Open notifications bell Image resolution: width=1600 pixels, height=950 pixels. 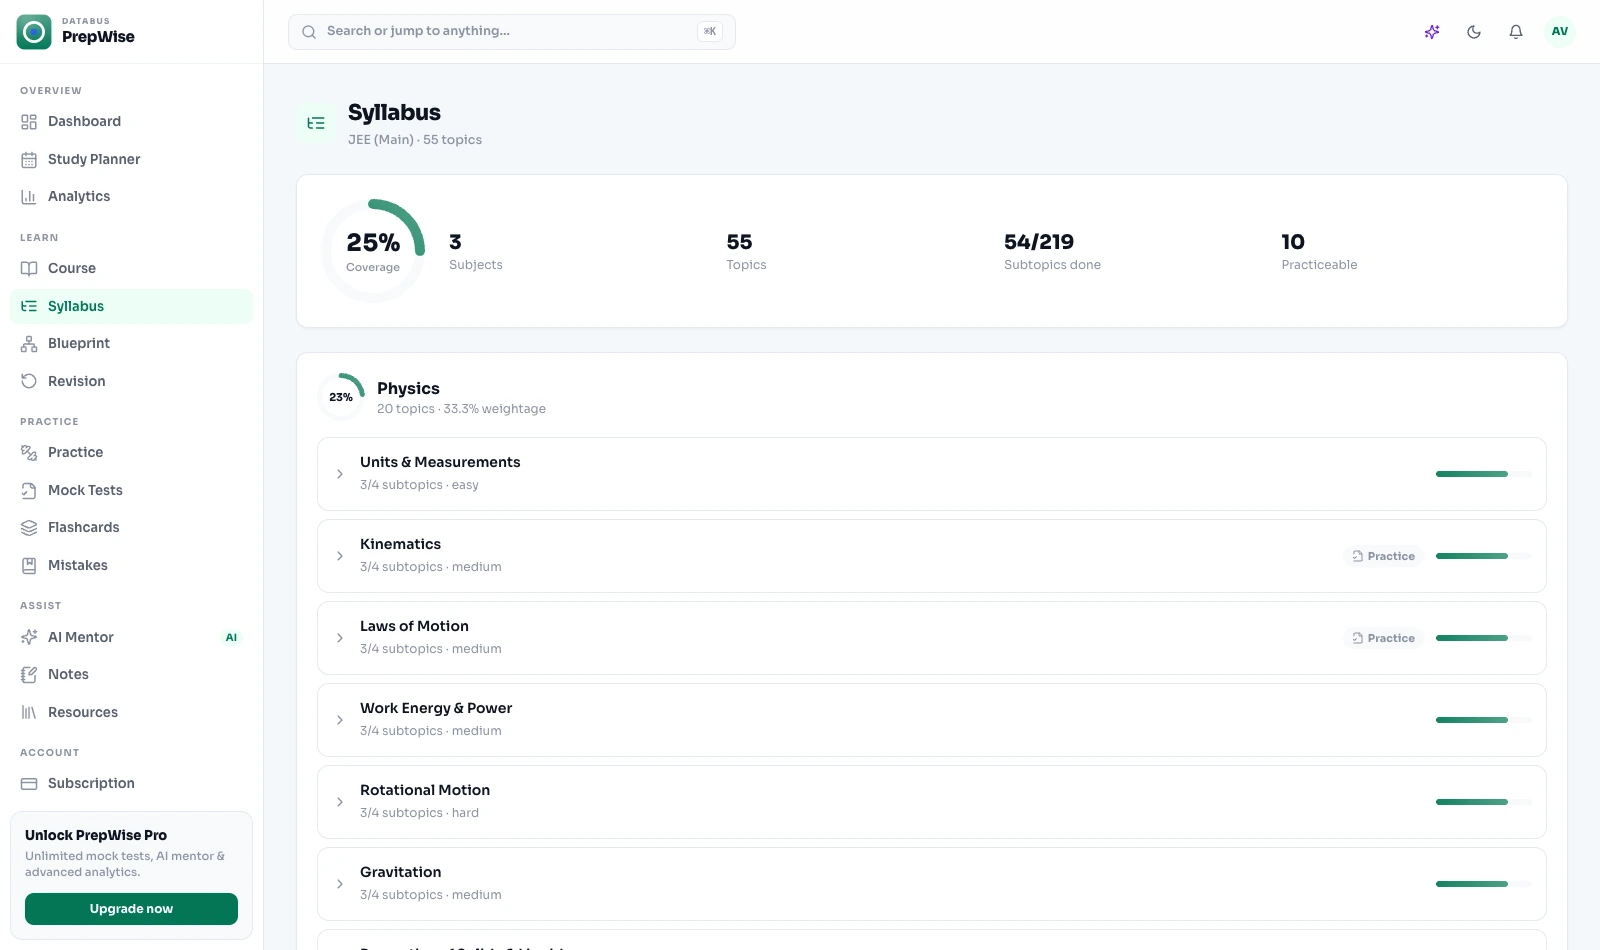click(x=1516, y=32)
